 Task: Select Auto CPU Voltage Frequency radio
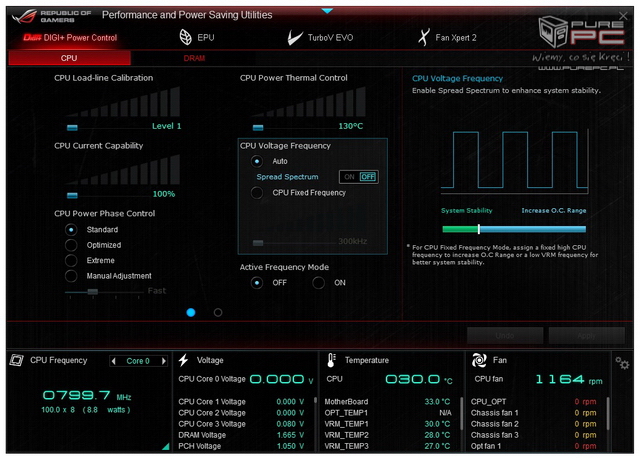(x=257, y=161)
